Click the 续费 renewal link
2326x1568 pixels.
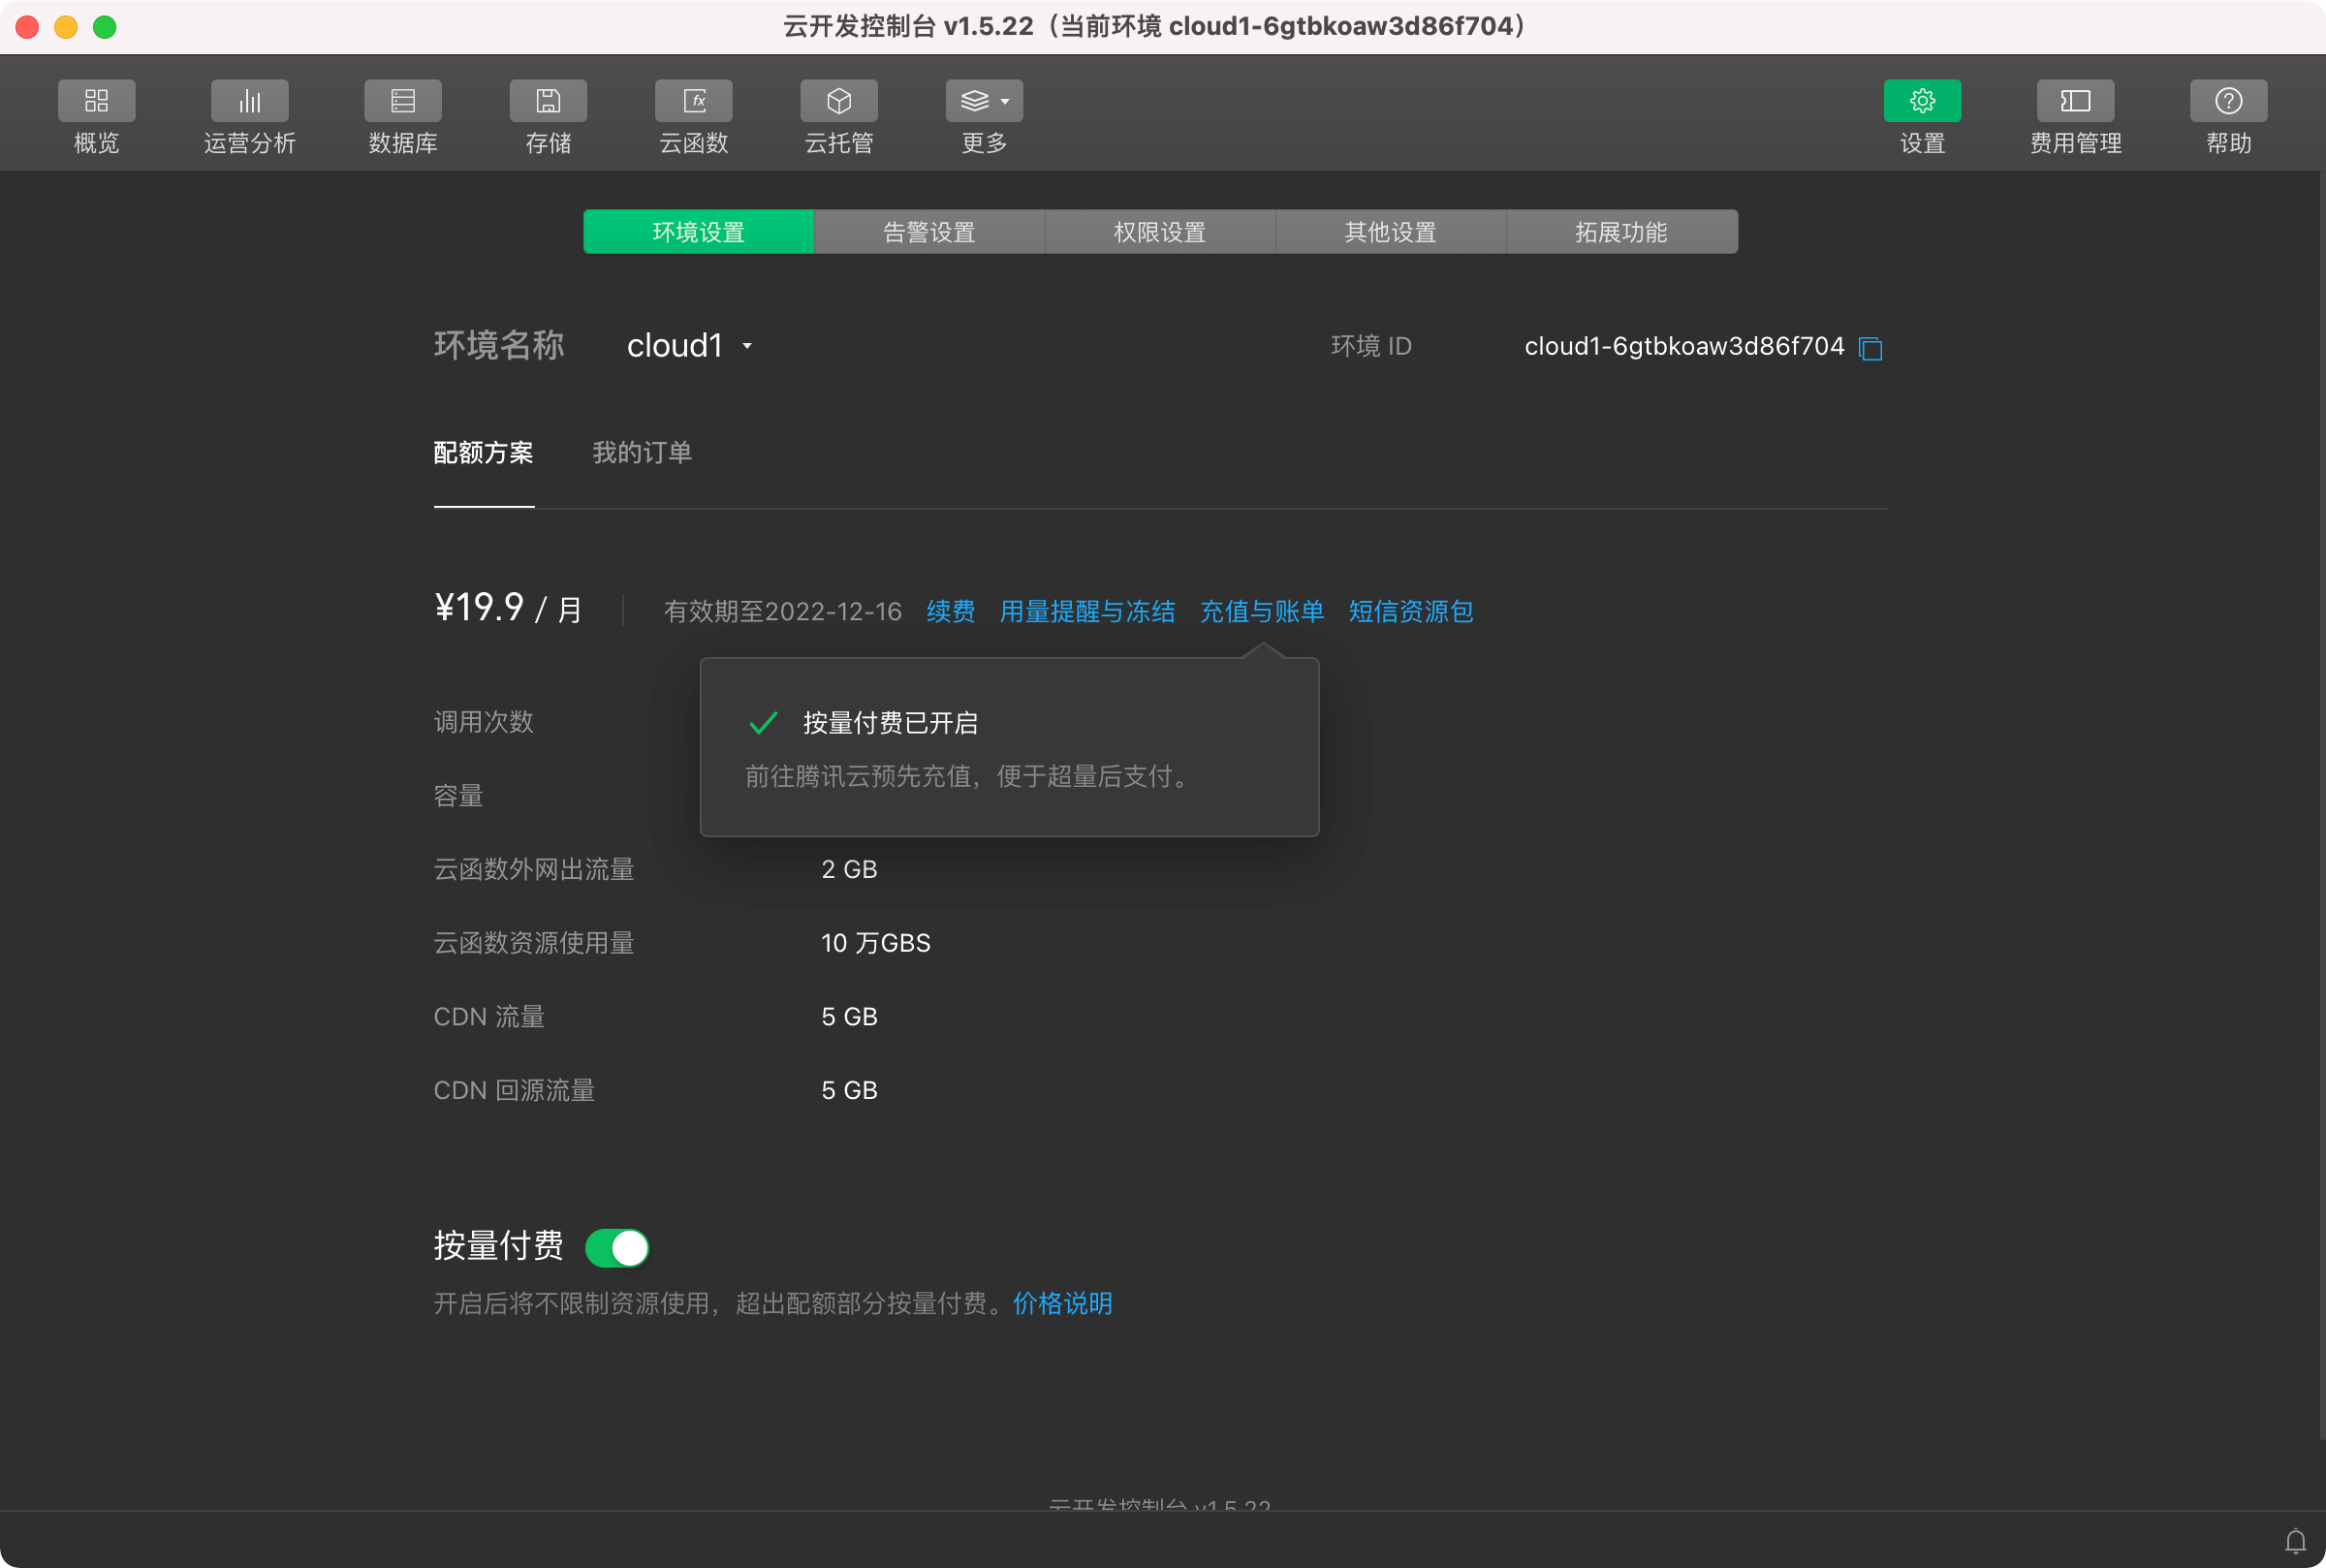950,611
